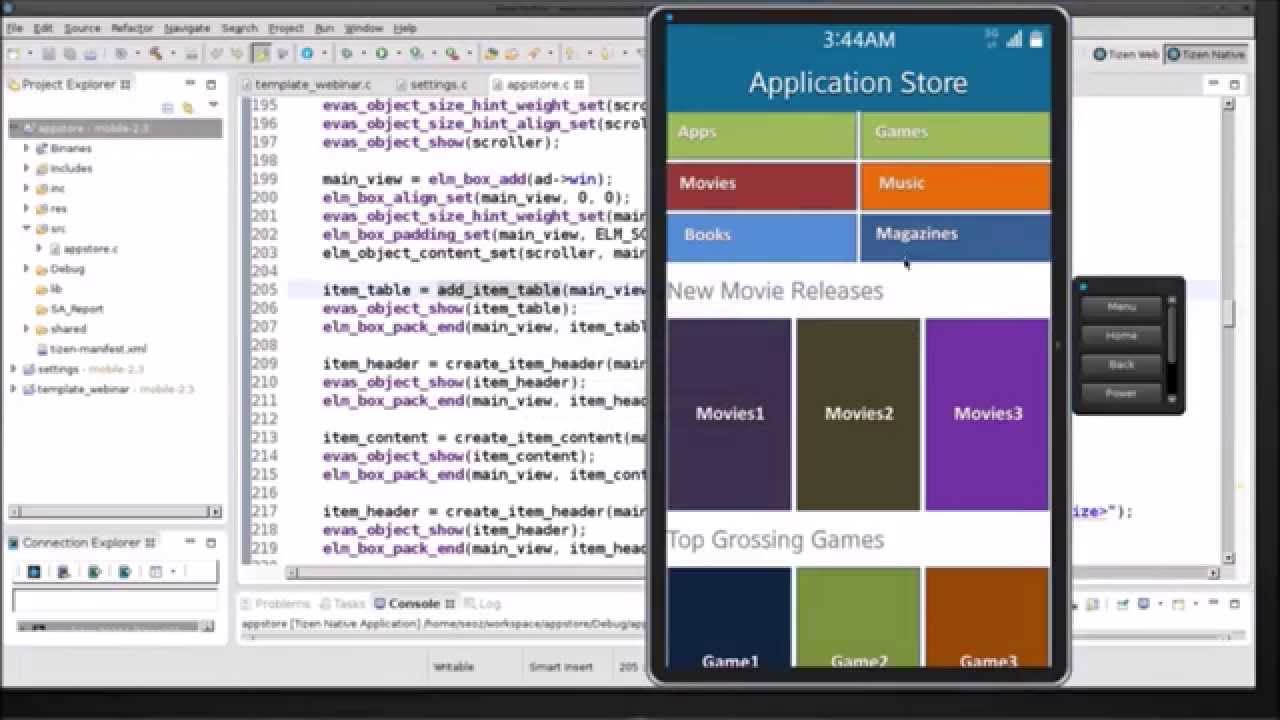Open the Project menu
The height and width of the screenshot is (720, 1280).
pyautogui.click(x=286, y=28)
